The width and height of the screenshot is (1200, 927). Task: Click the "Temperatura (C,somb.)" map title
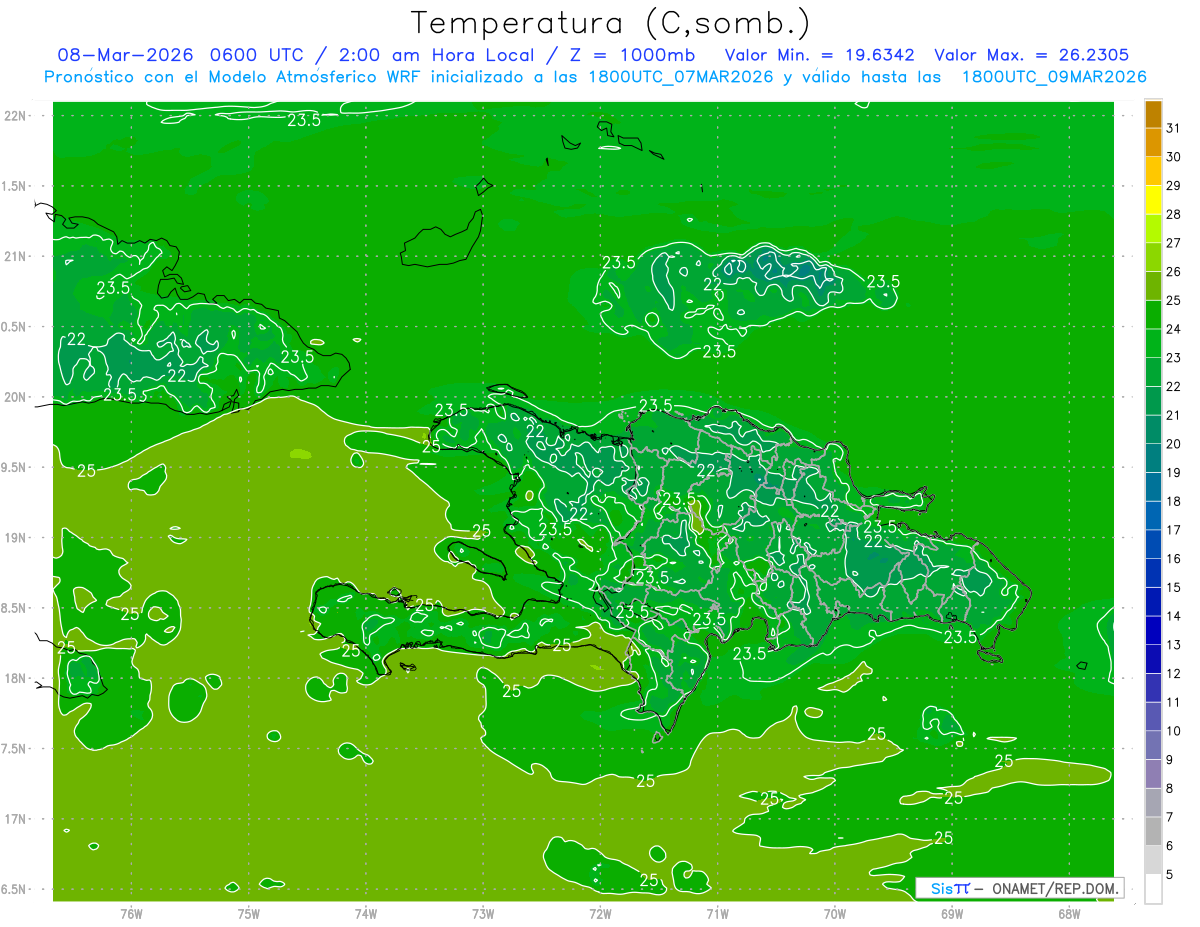coord(610,24)
